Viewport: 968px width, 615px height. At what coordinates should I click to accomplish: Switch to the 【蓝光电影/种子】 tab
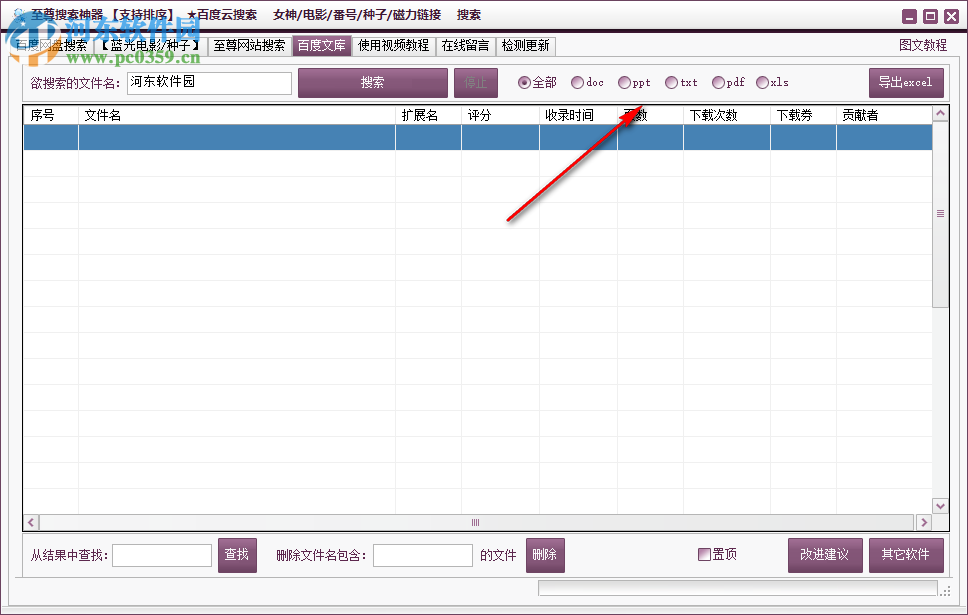[x=151, y=46]
